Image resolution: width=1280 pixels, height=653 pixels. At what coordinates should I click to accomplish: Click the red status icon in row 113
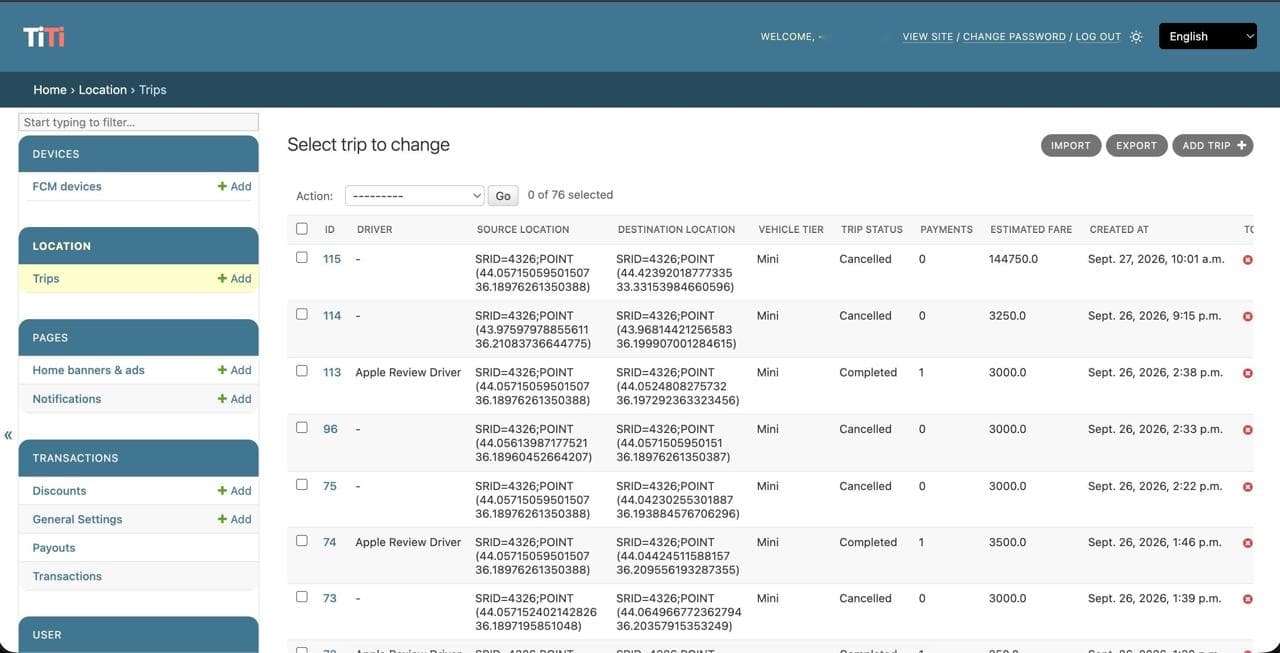point(1247,373)
